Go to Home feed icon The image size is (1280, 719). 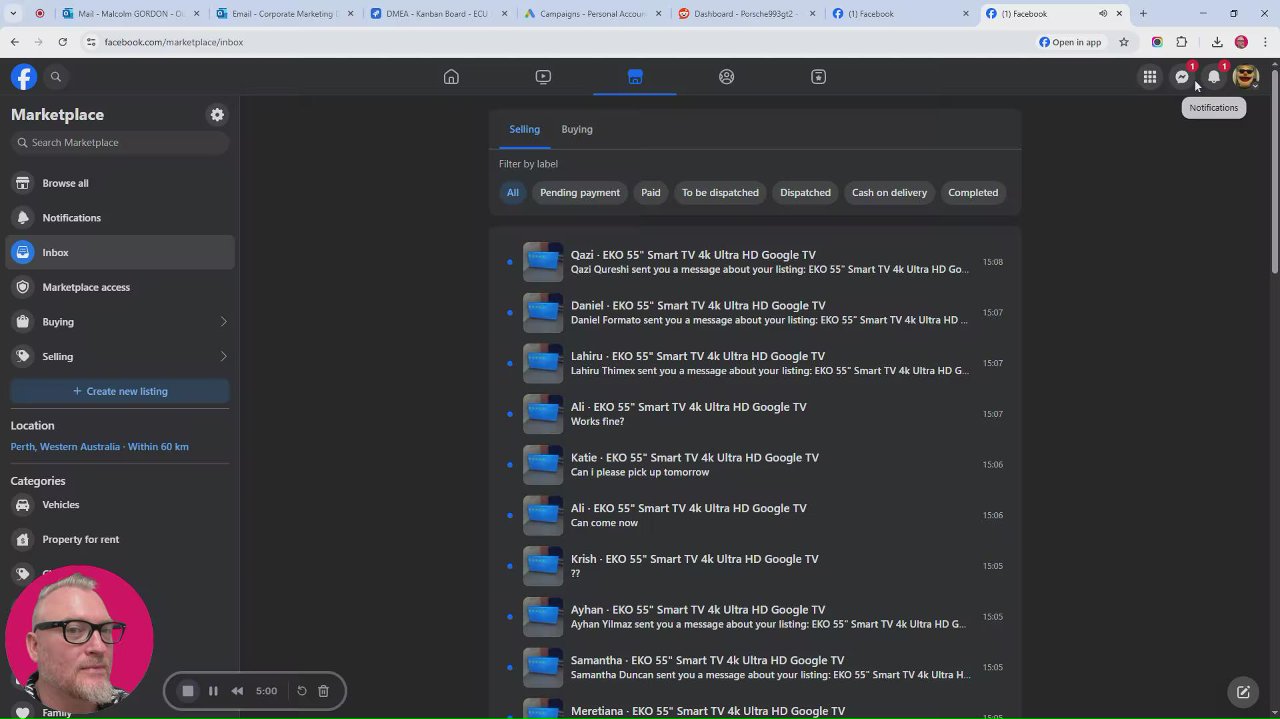point(451,77)
